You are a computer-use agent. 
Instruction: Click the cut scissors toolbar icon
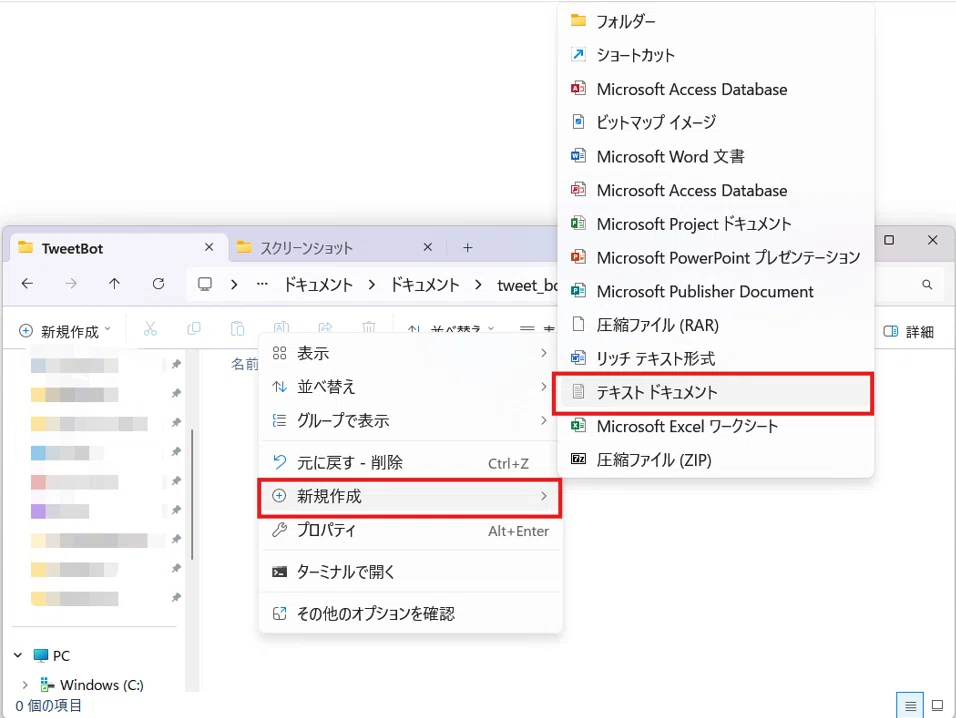(x=150, y=330)
